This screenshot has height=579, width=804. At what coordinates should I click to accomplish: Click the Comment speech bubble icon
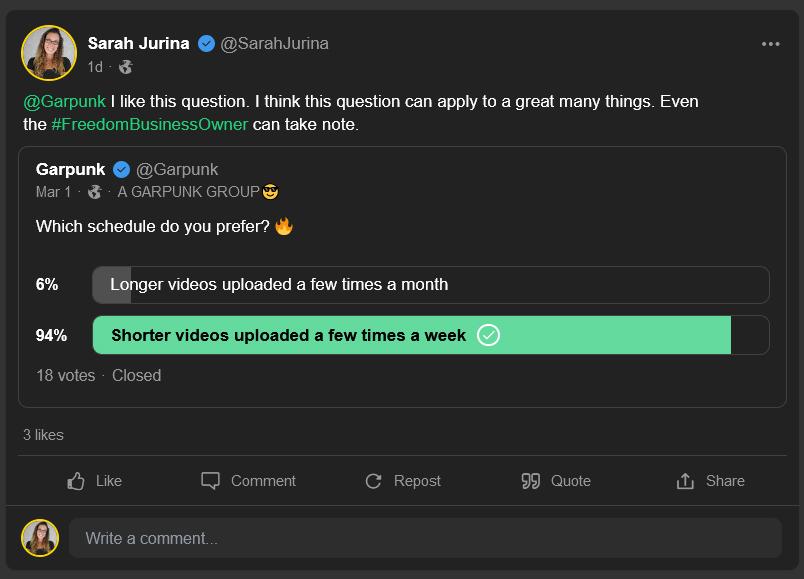pos(210,481)
